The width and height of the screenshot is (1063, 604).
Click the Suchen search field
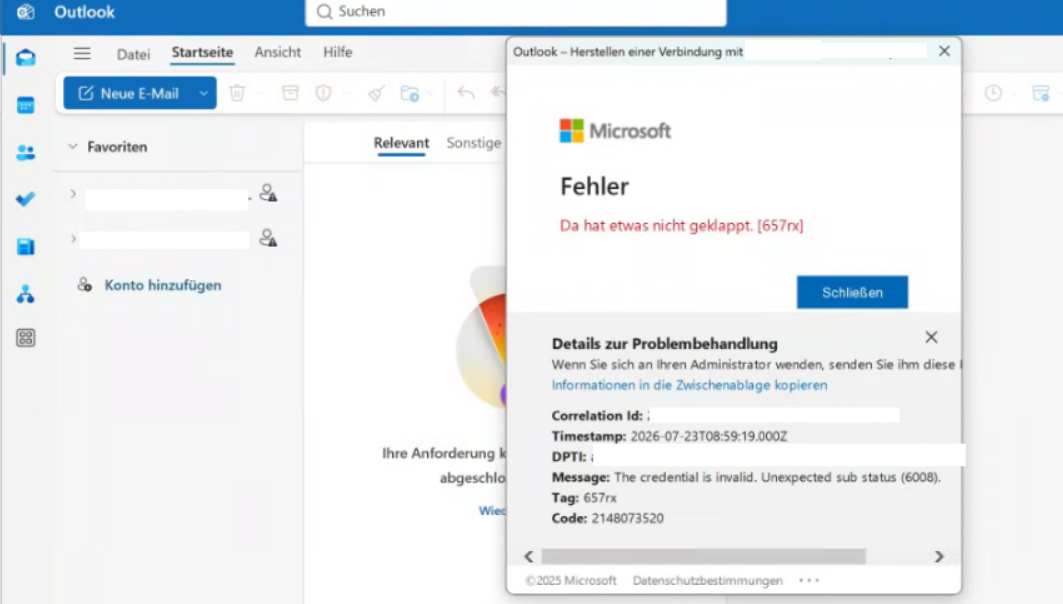(515, 12)
